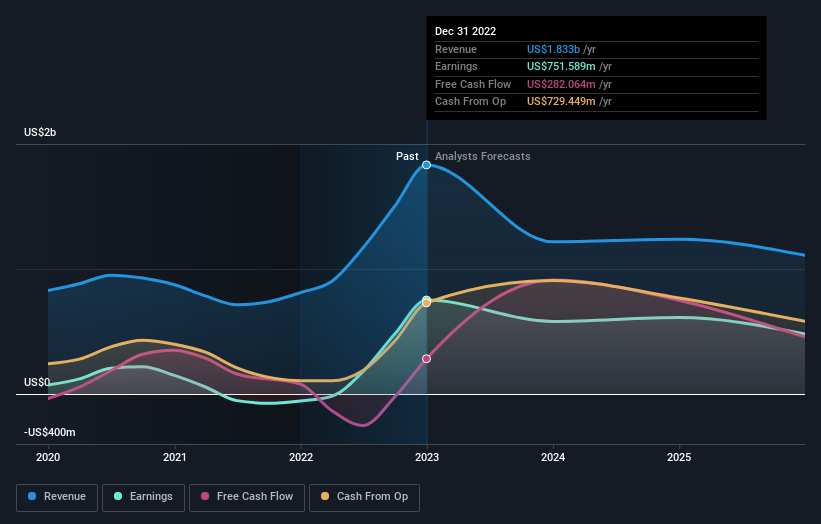This screenshot has width=821, height=524.
Task: Click the Free Cash Flow tooltip row label
Action: (x=473, y=84)
